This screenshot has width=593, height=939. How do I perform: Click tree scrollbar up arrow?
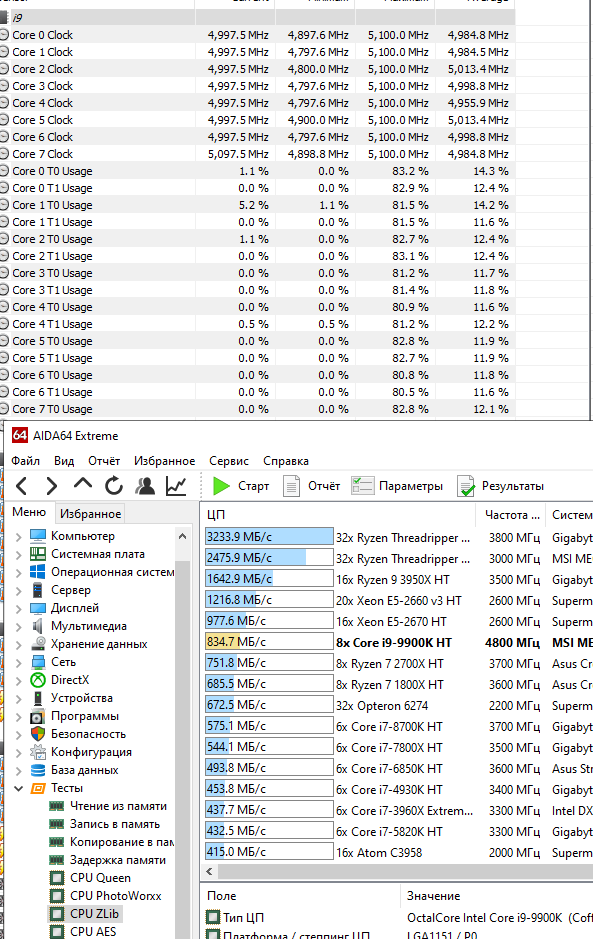[x=182, y=536]
